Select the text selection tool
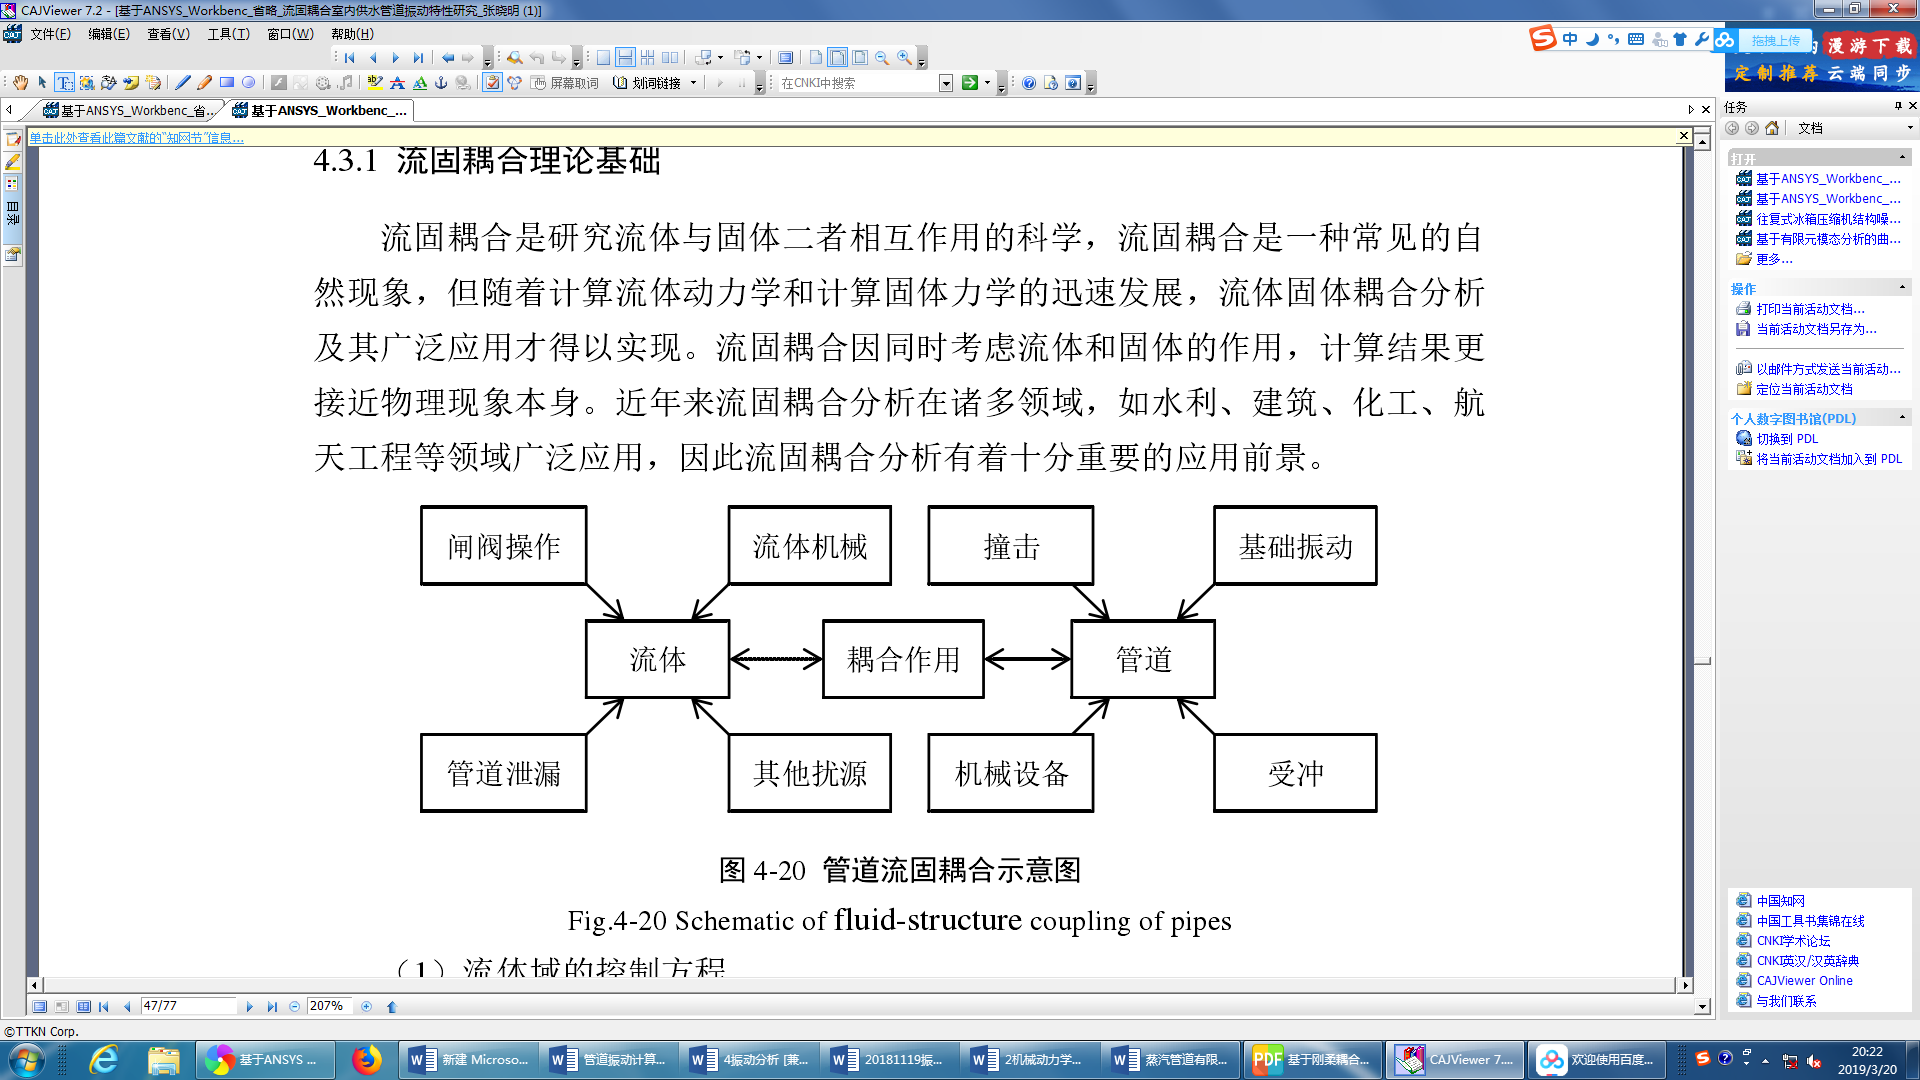This screenshot has width=1920, height=1080. [x=64, y=83]
